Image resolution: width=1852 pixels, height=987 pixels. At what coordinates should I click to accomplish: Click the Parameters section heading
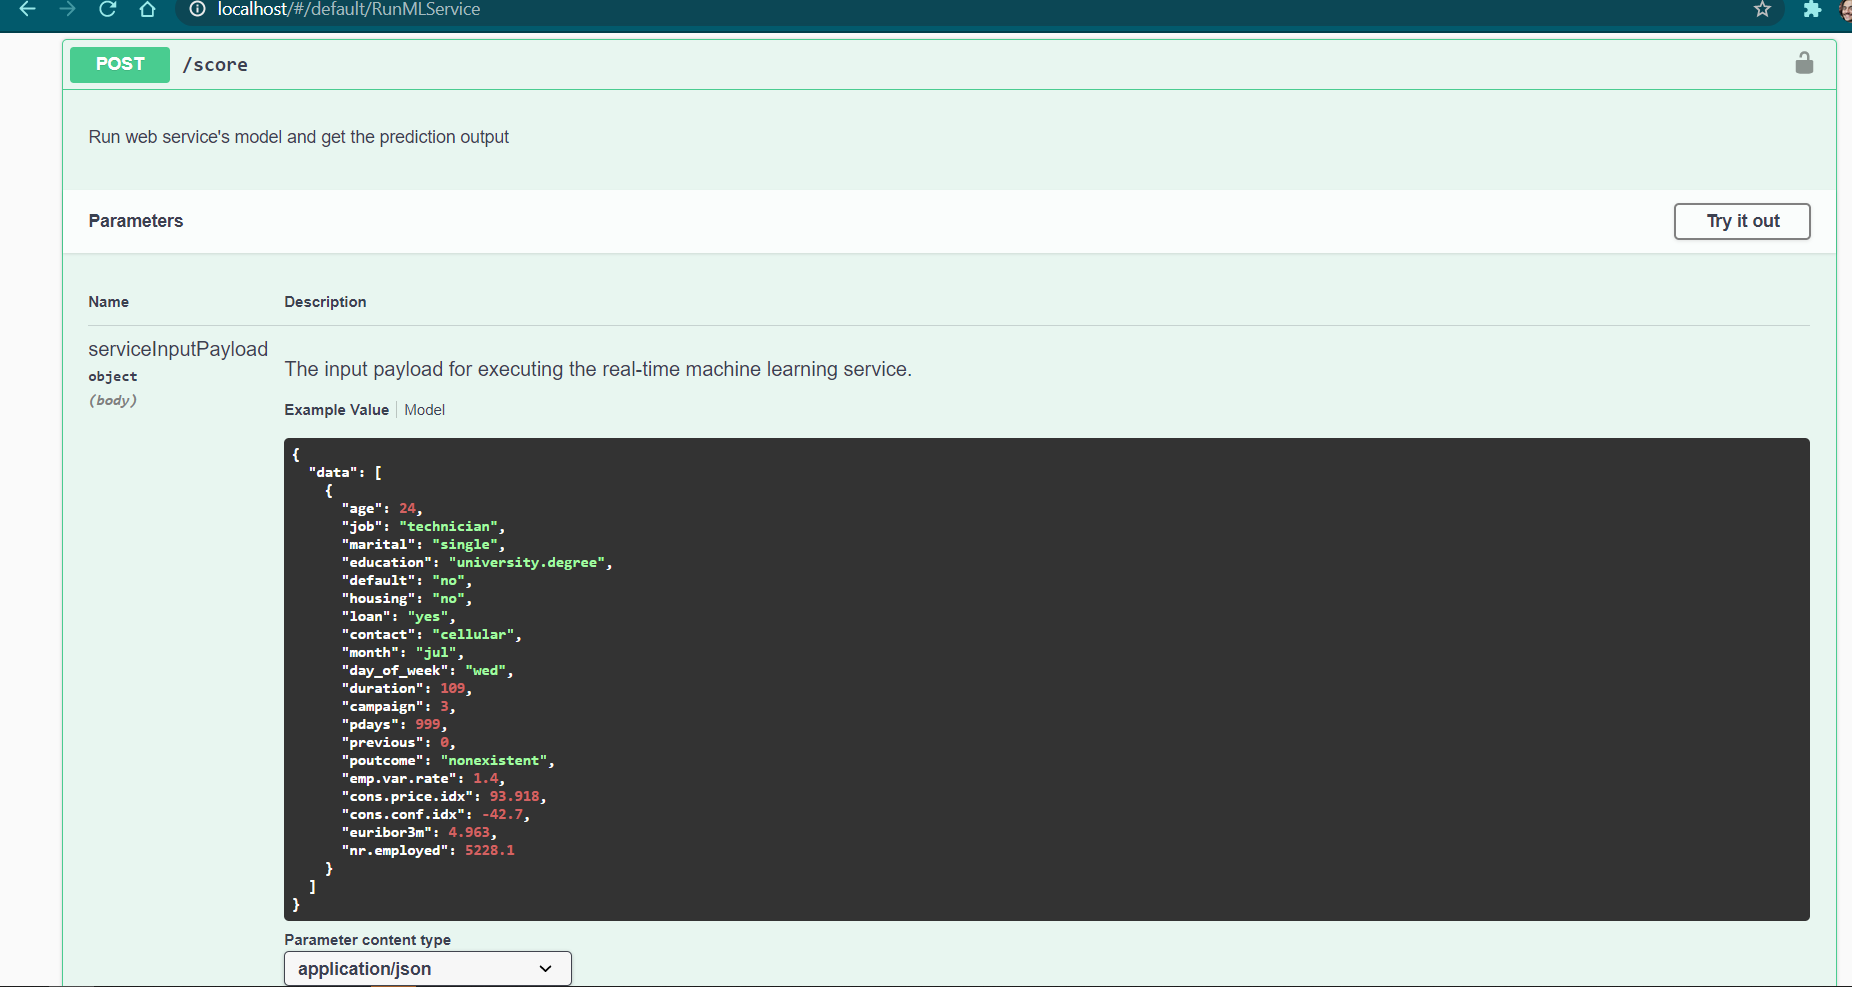coord(136,221)
